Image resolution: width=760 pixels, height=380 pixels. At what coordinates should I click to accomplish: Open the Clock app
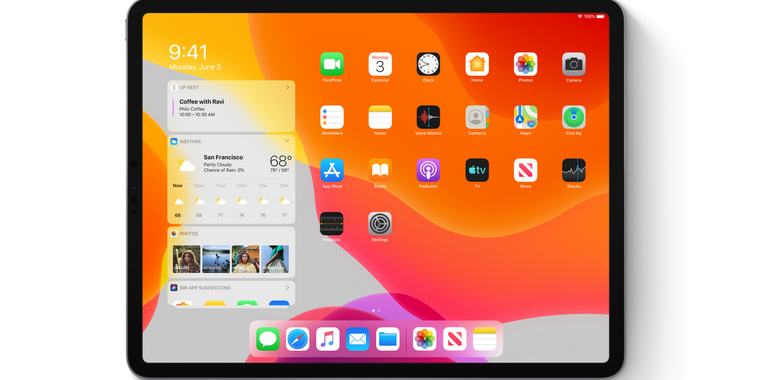[x=428, y=64]
